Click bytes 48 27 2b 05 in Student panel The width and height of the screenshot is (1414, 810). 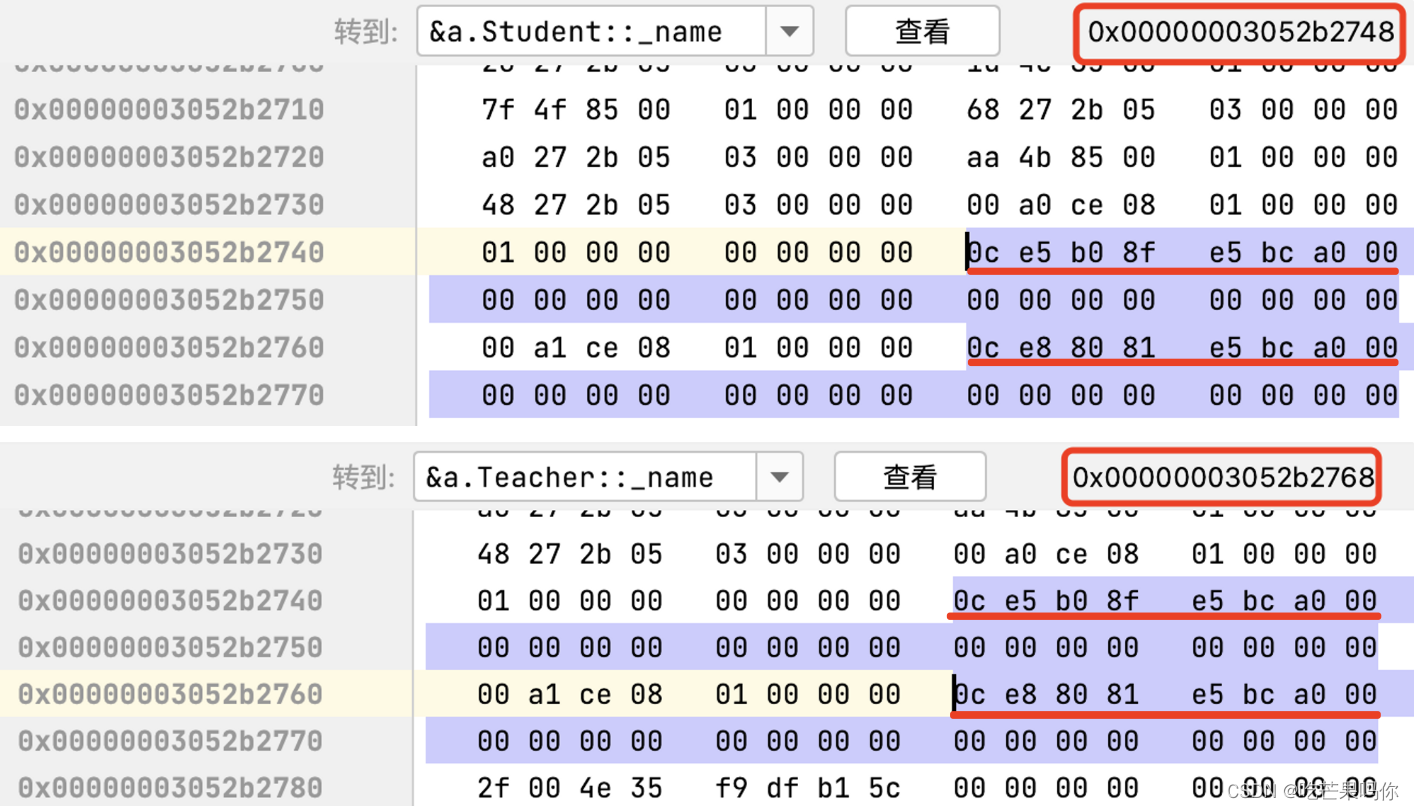click(576, 205)
